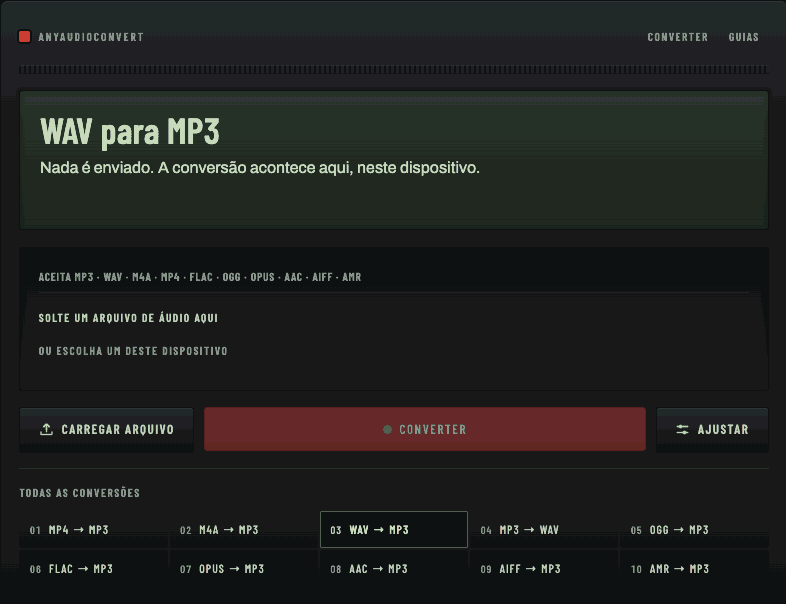Open the Converter nav item
The height and width of the screenshot is (604, 786).
point(678,37)
